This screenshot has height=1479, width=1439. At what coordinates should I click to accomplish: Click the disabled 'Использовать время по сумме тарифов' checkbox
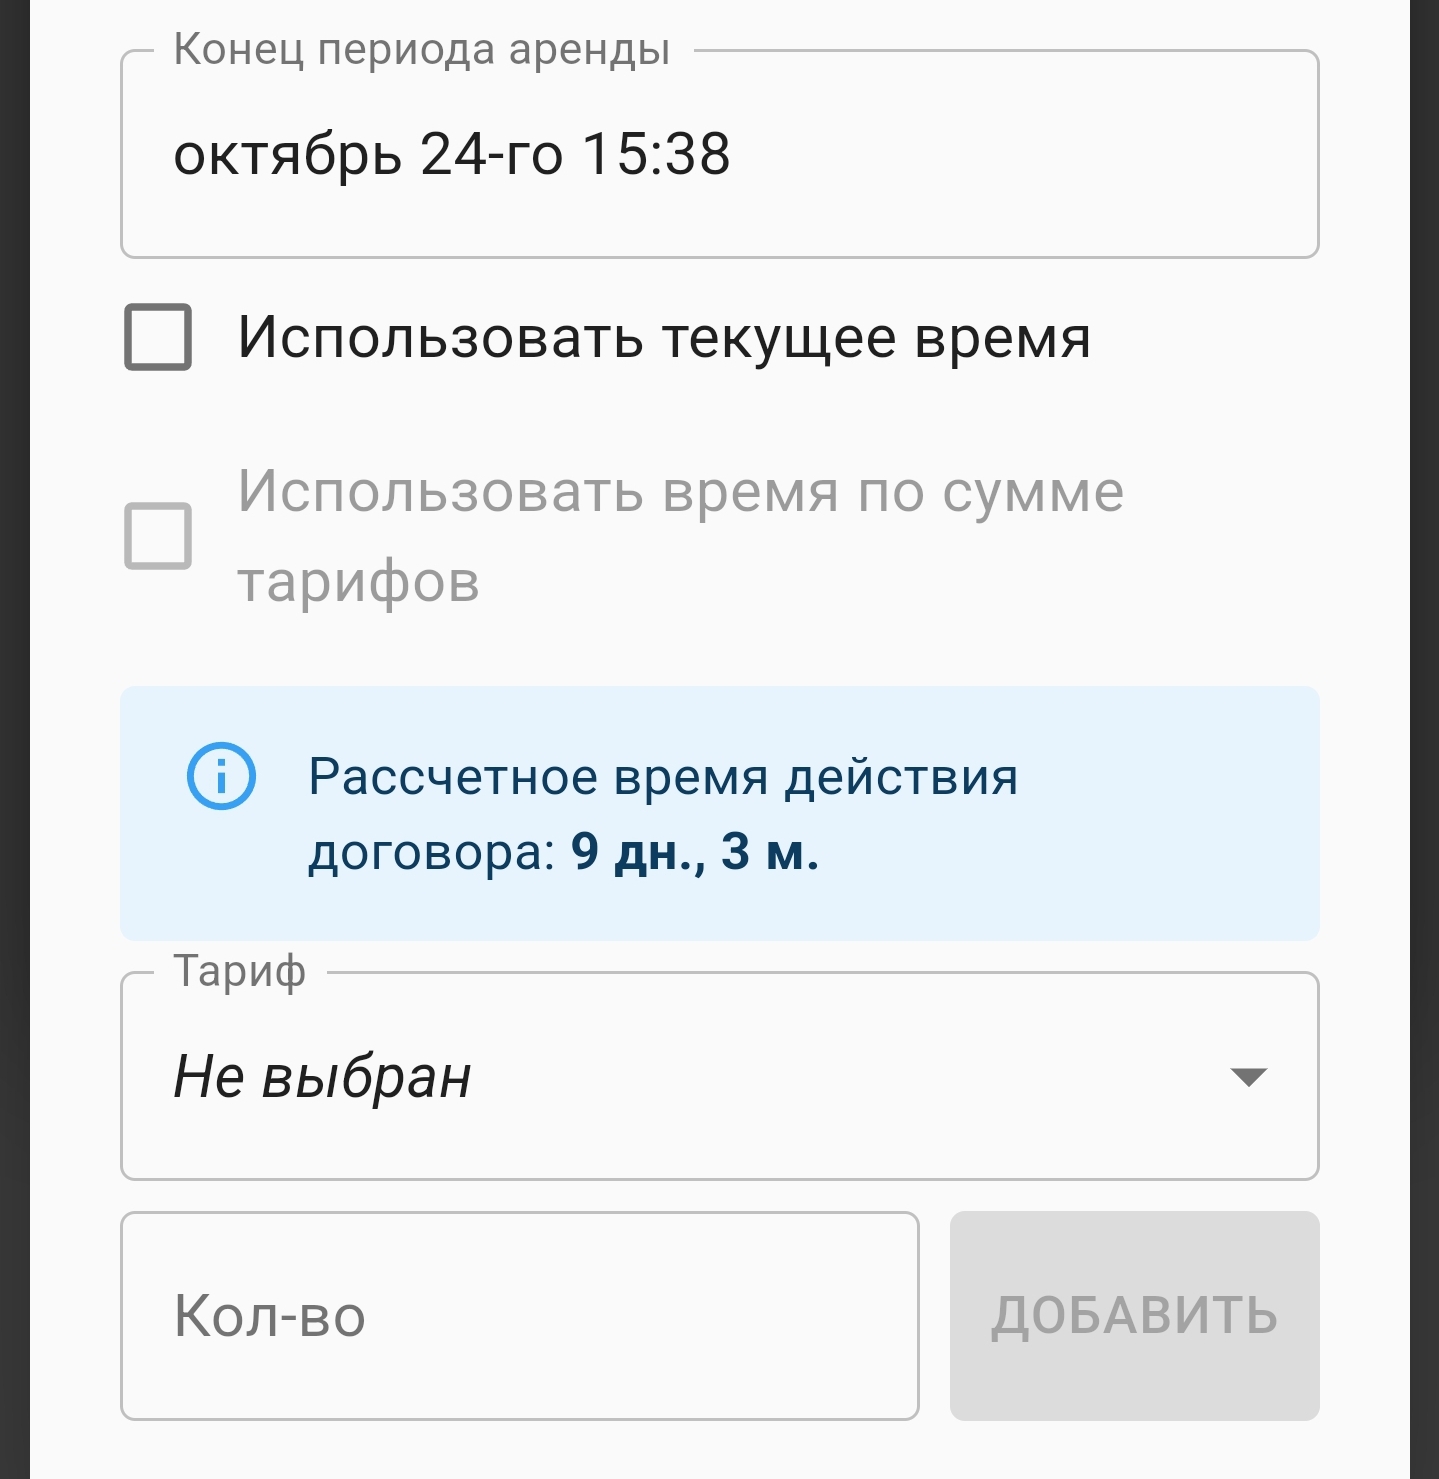157,537
